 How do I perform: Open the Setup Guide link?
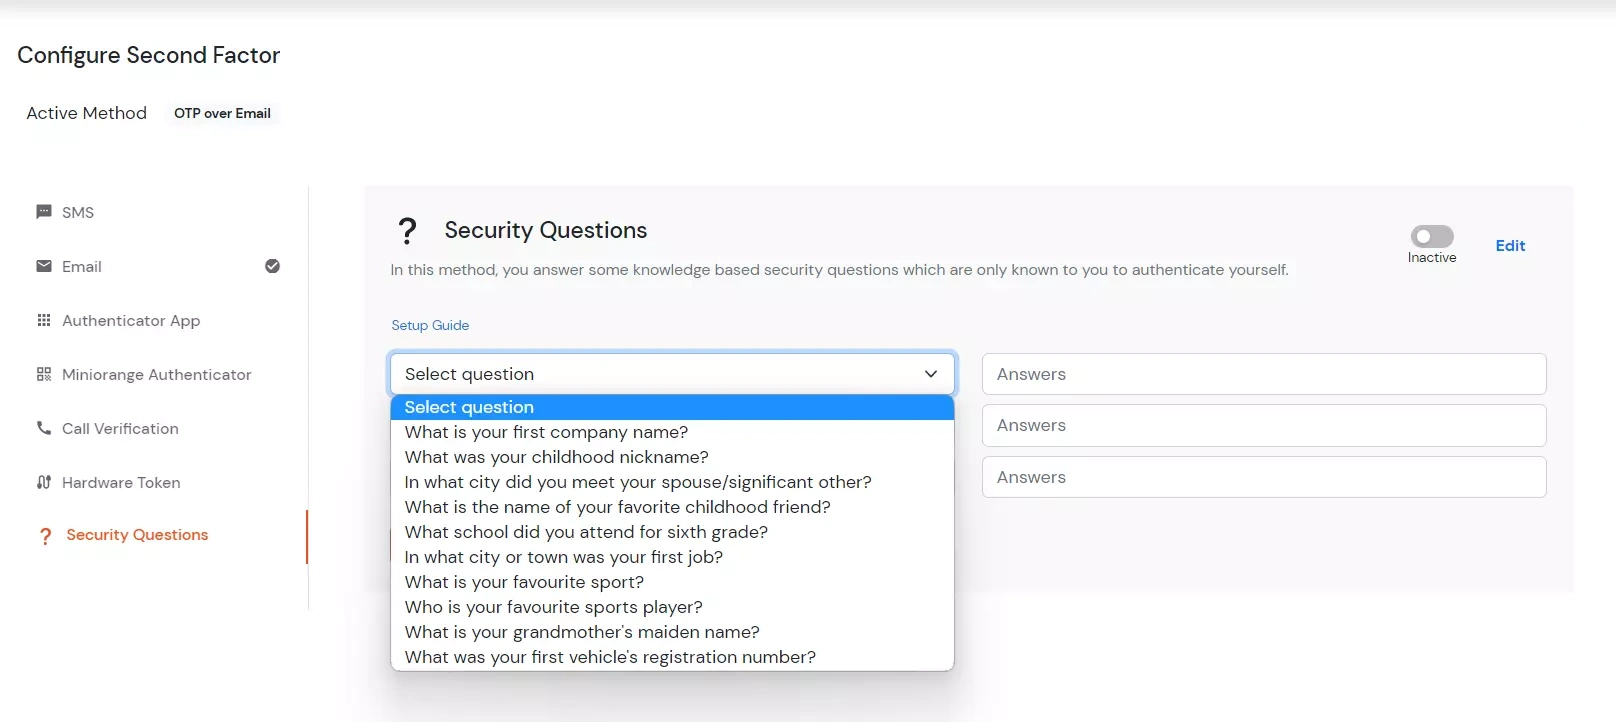tap(430, 325)
